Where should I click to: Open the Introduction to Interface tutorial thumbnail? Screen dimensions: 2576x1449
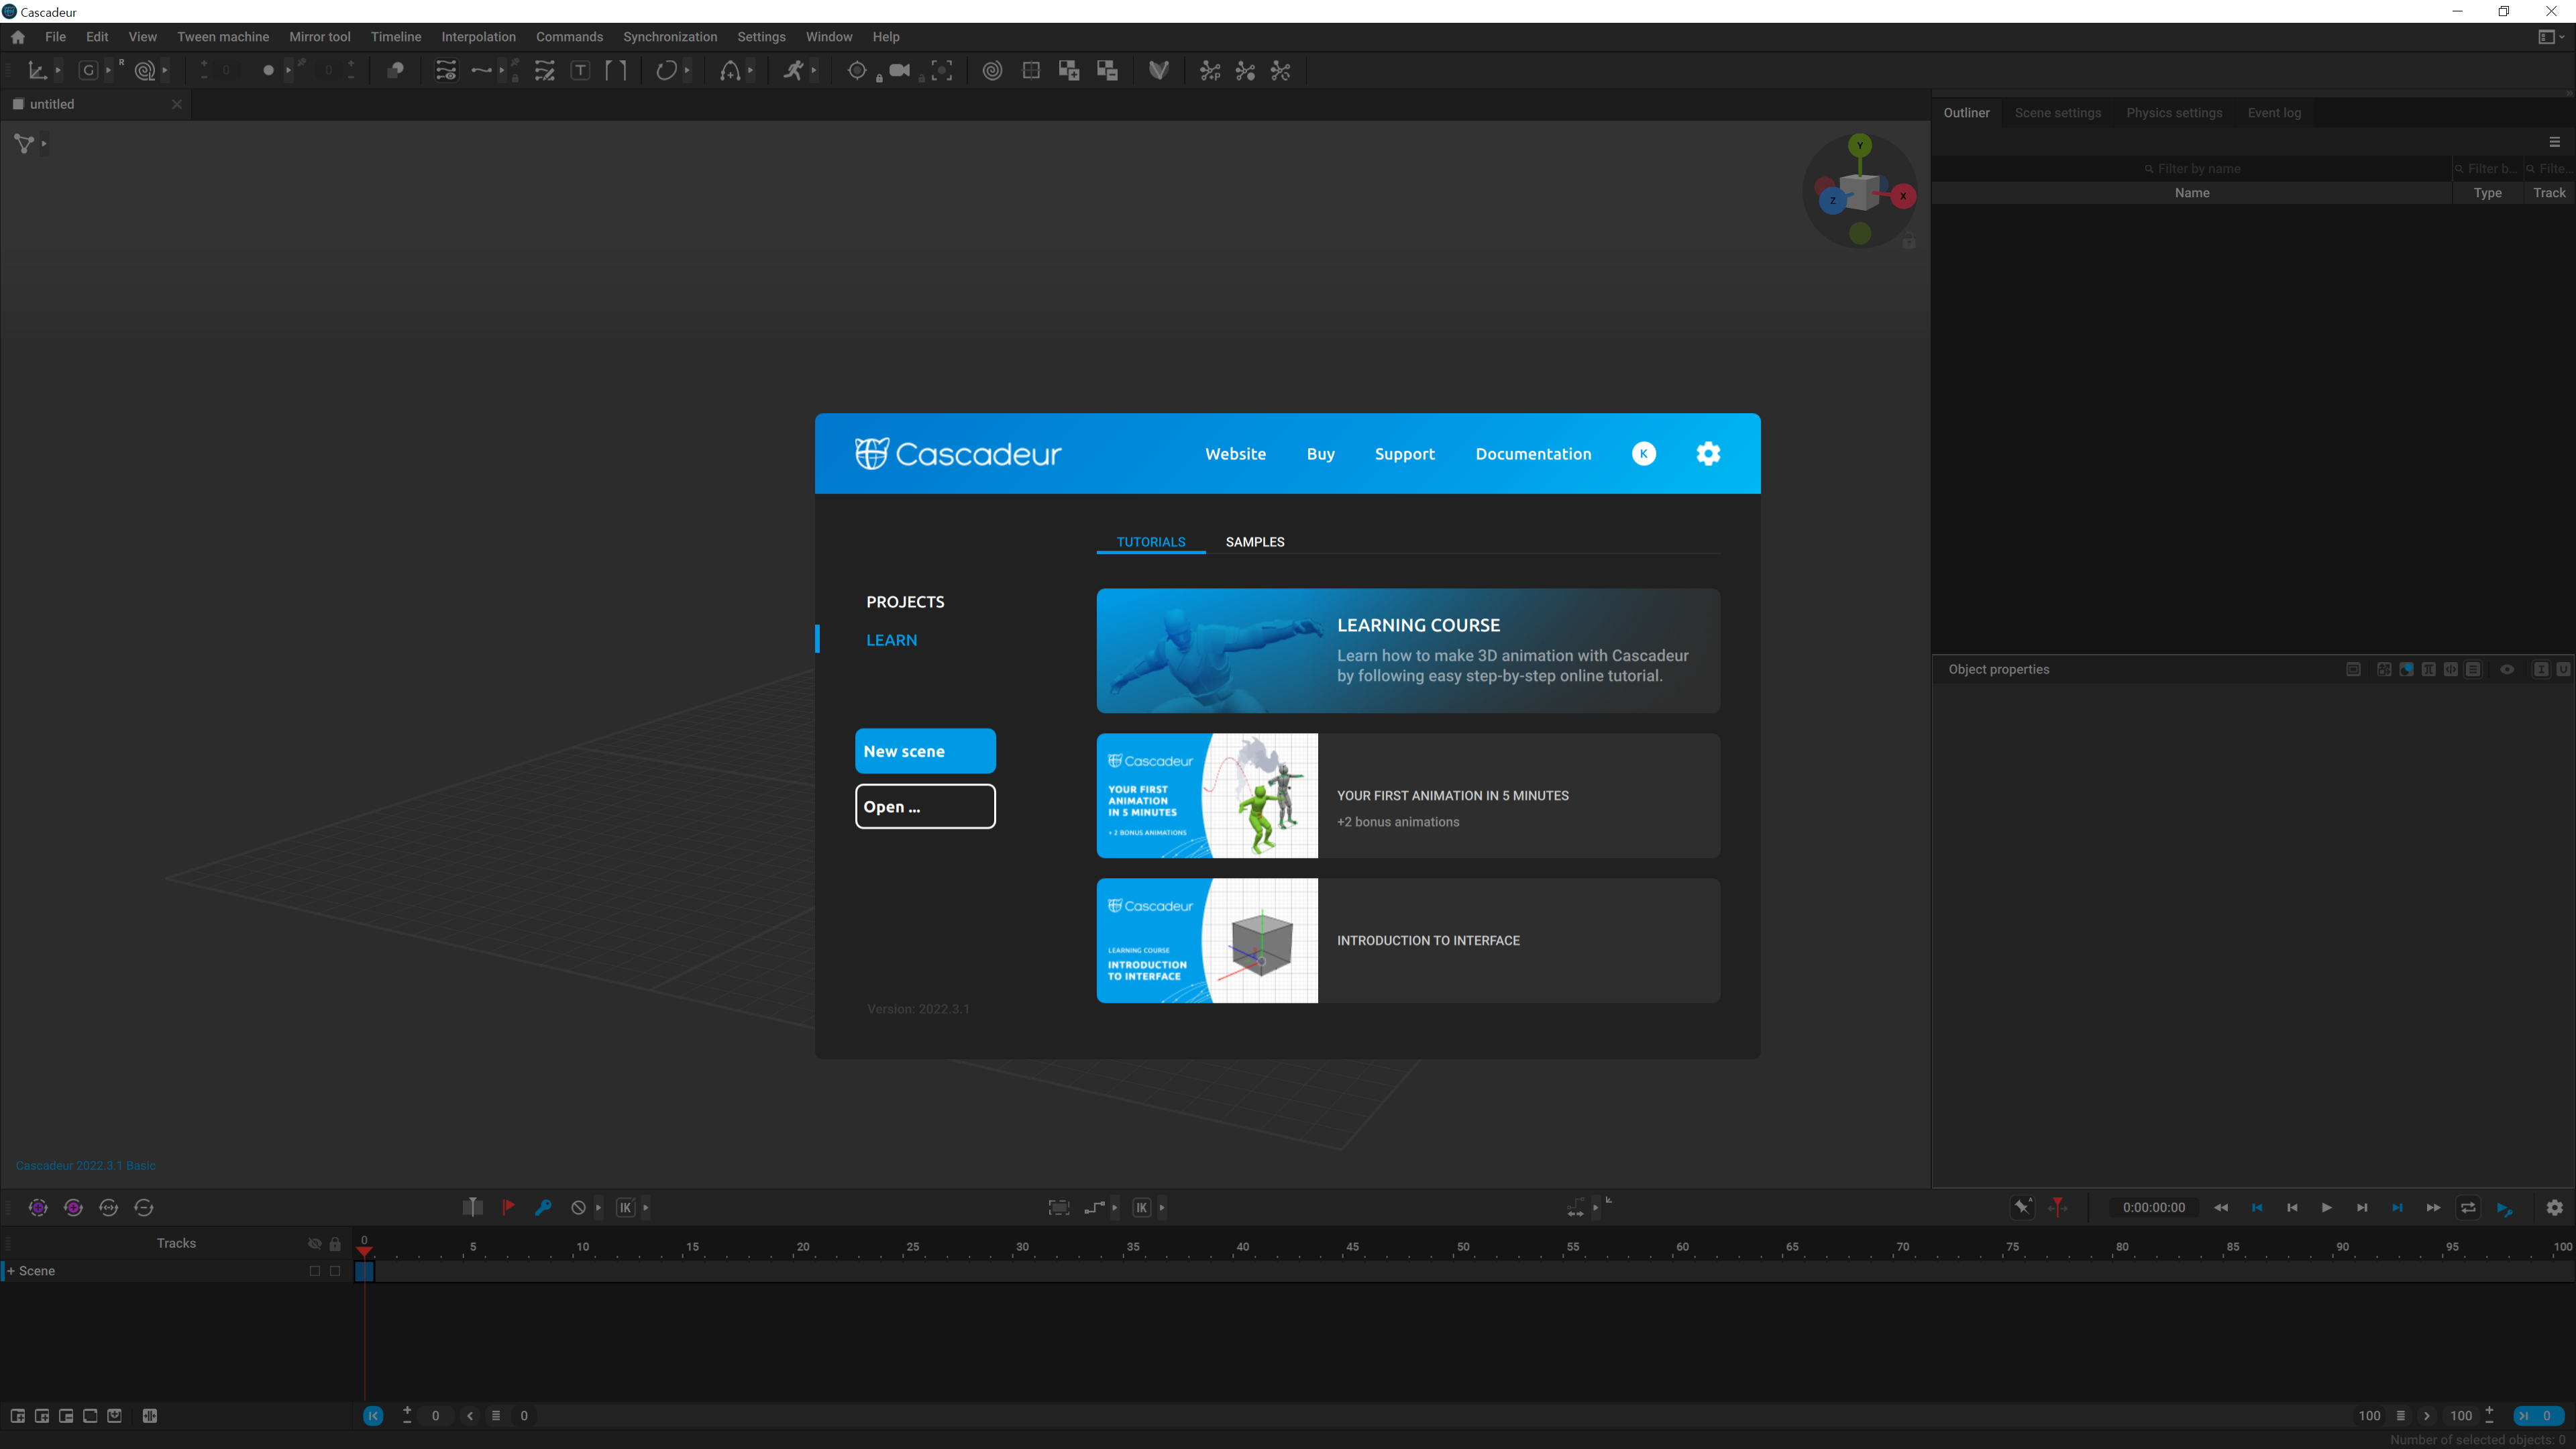(1207, 941)
